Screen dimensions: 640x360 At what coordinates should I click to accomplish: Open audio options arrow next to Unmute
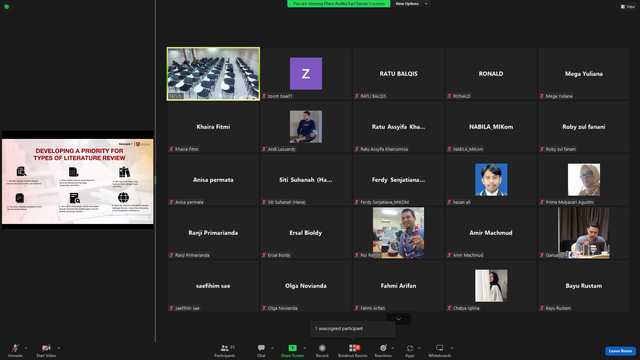[26, 348]
